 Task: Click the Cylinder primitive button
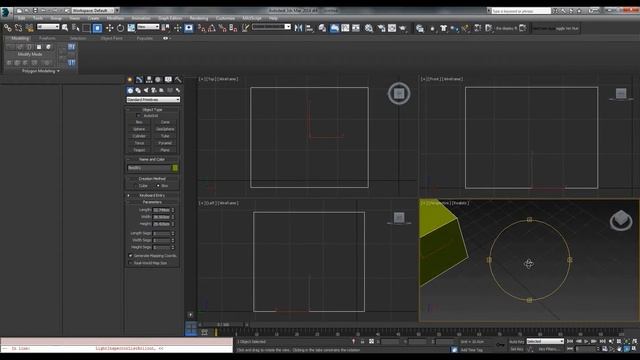click(x=139, y=136)
